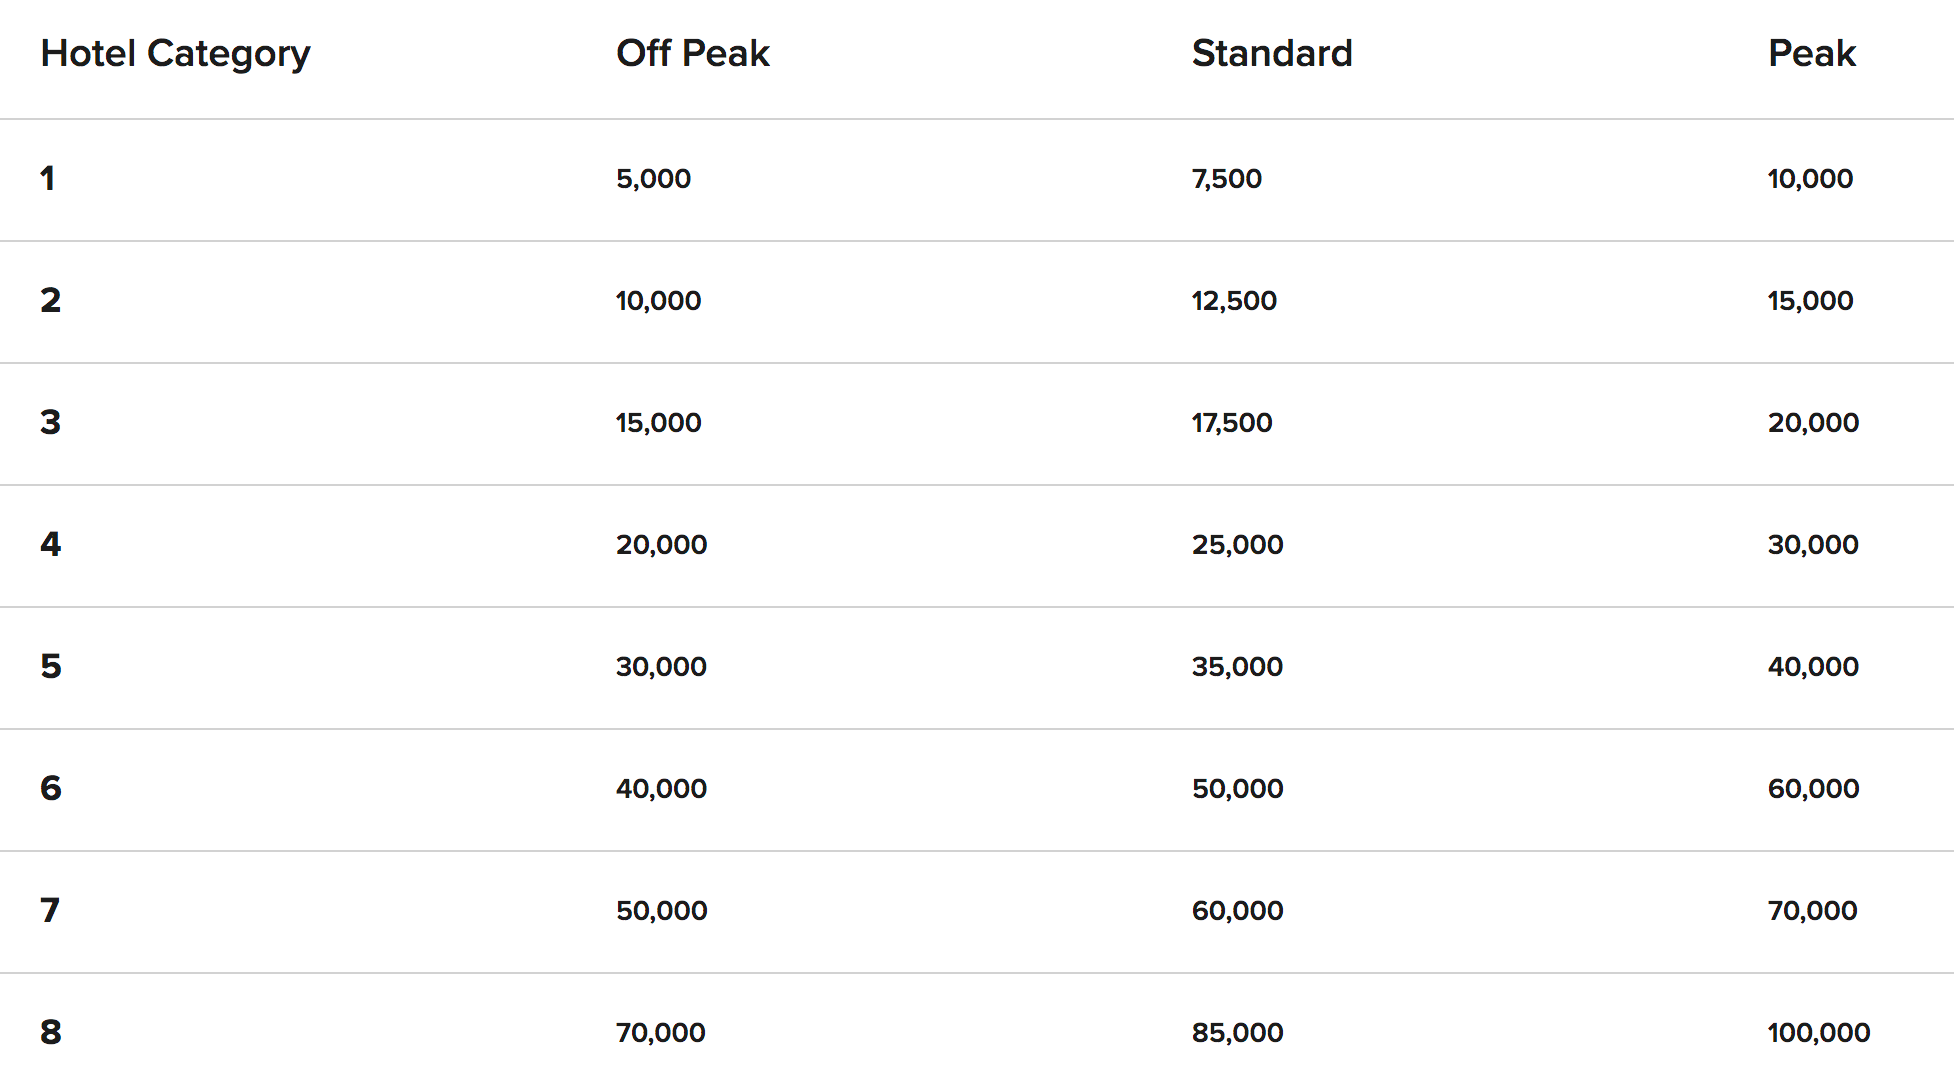Click the 12,500 Standard value

tap(1234, 301)
